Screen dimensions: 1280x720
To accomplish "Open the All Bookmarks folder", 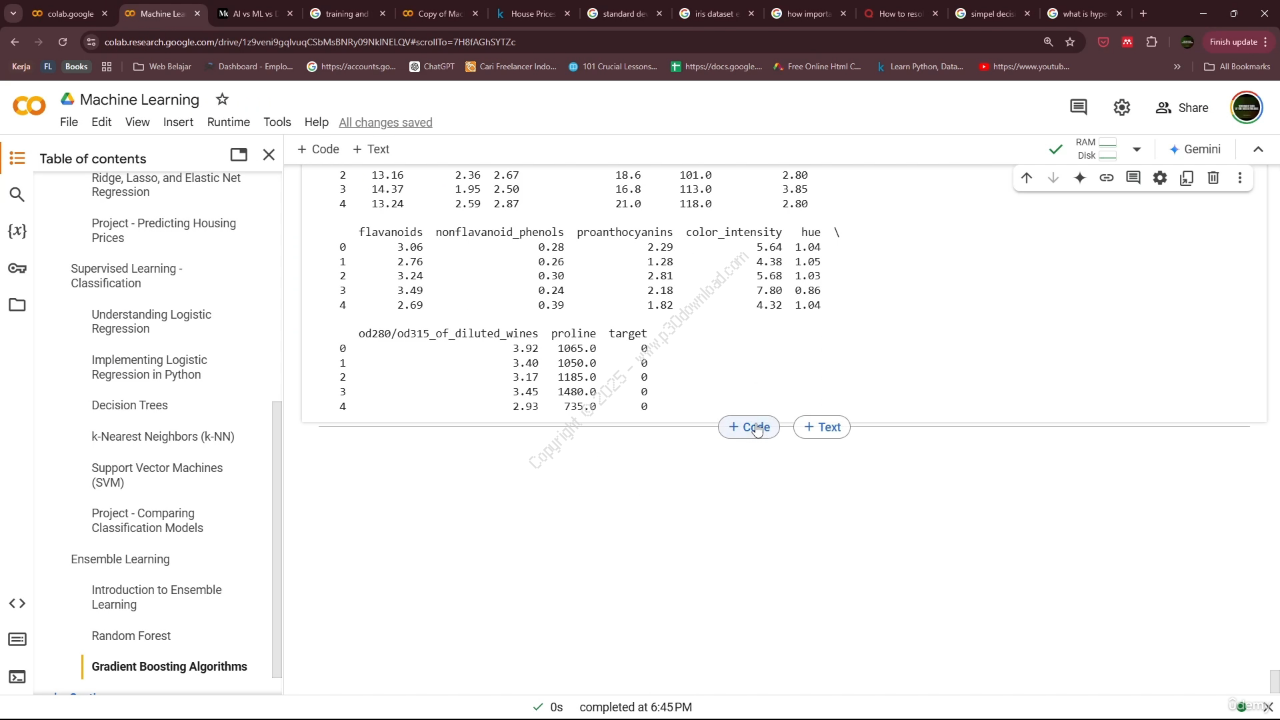I will (x=1237, y=66).
